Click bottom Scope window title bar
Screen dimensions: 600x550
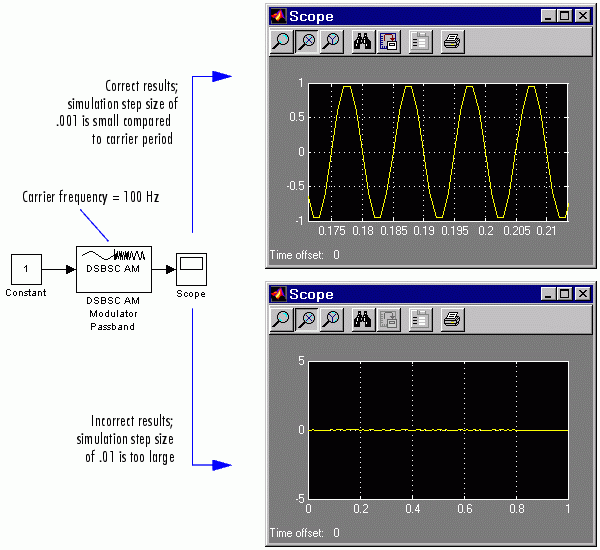(x=430, y=294)
